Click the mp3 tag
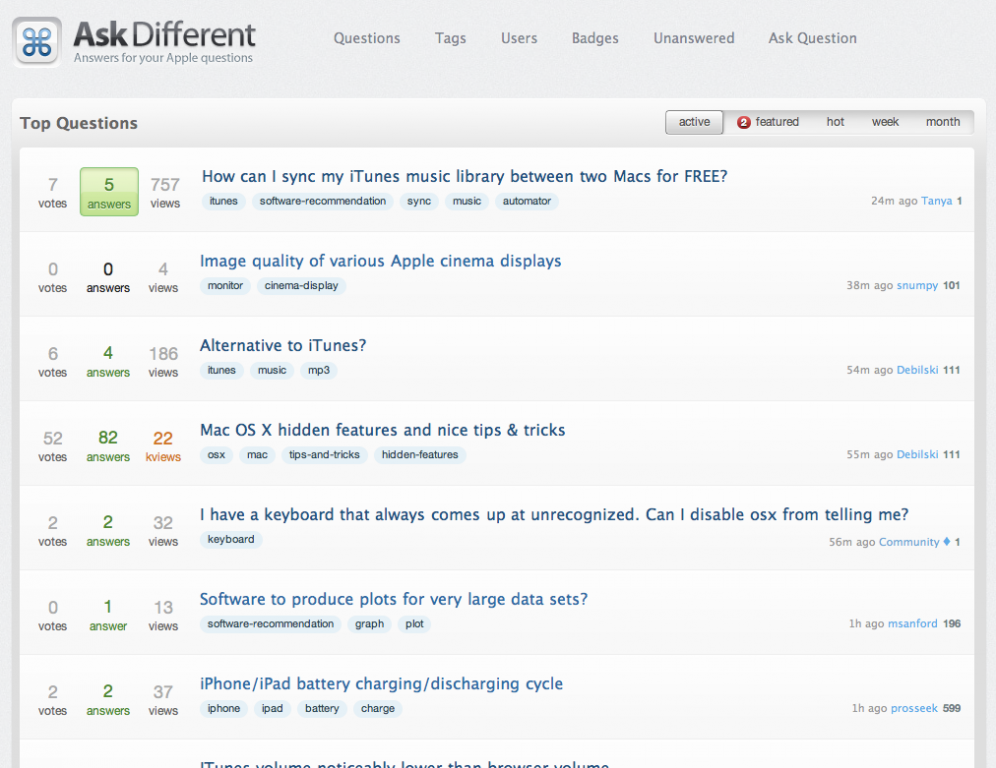This screenshot has width=996, height=768. (x=319, y=370)
